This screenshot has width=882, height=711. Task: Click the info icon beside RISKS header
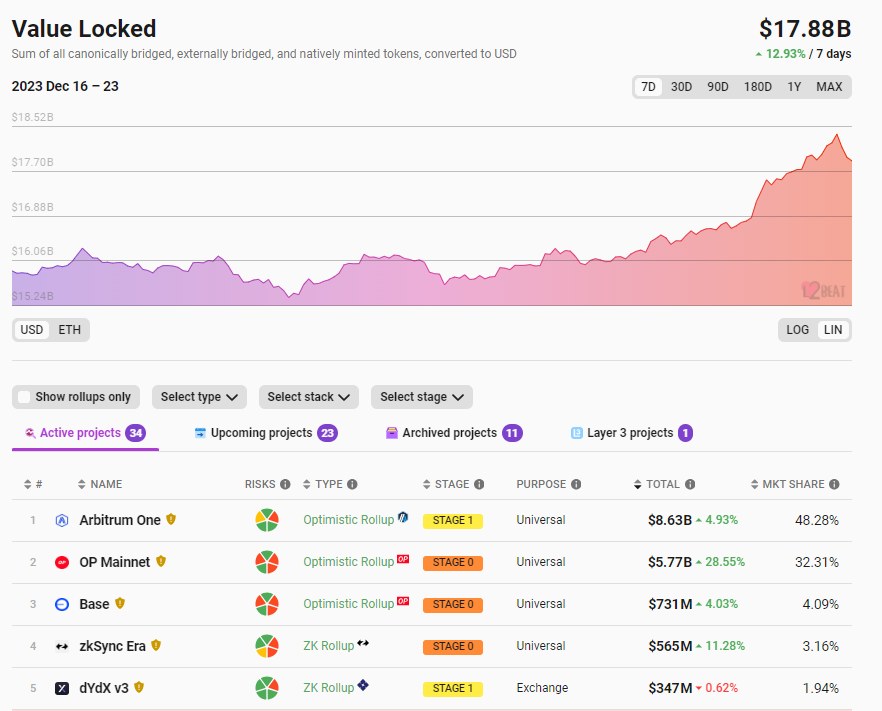(285, 484)
